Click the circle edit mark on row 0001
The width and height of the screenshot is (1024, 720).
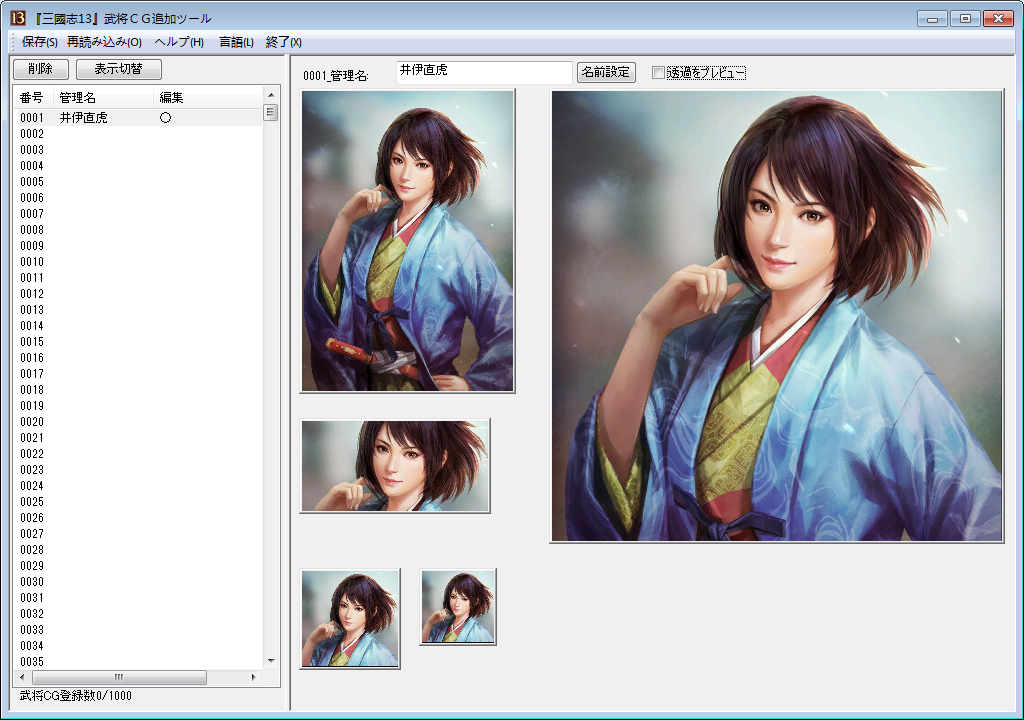coord(165,118)
